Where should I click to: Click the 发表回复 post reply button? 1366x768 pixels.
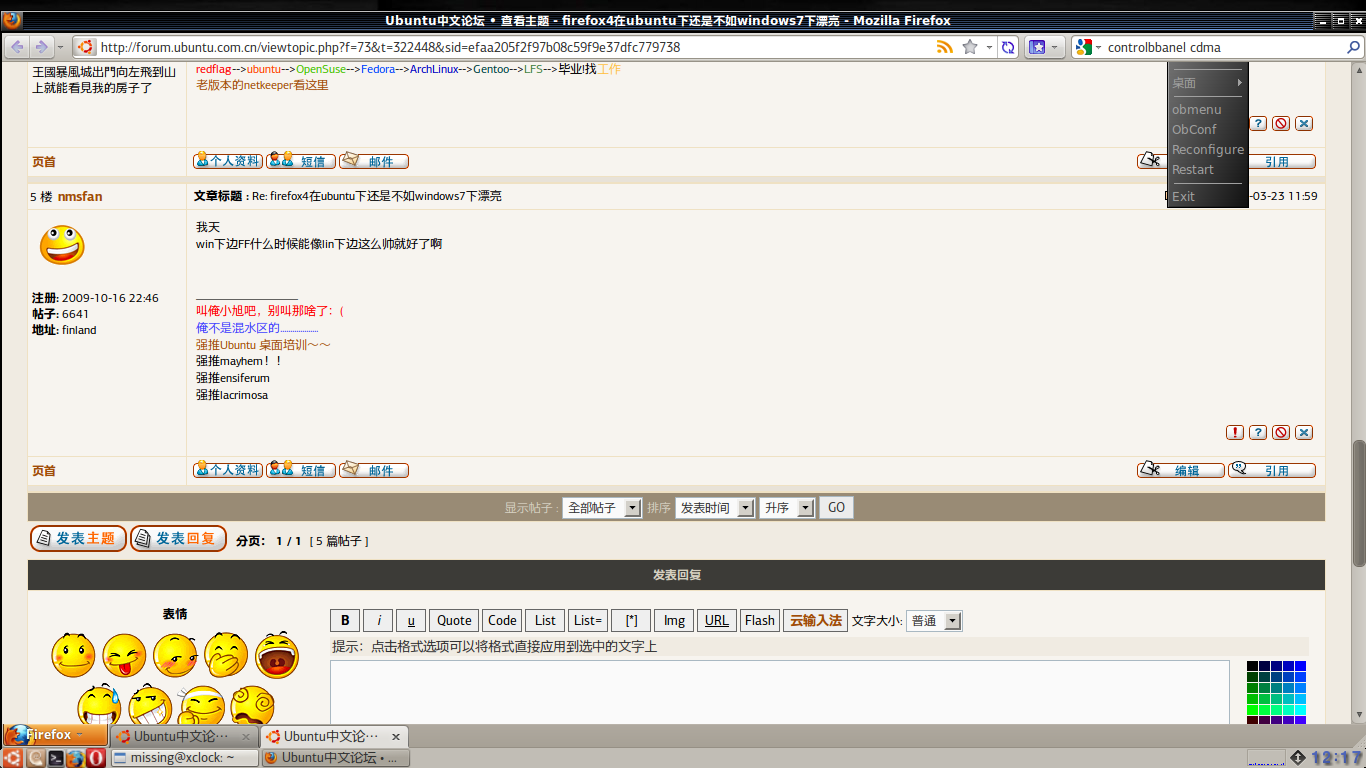178,538
